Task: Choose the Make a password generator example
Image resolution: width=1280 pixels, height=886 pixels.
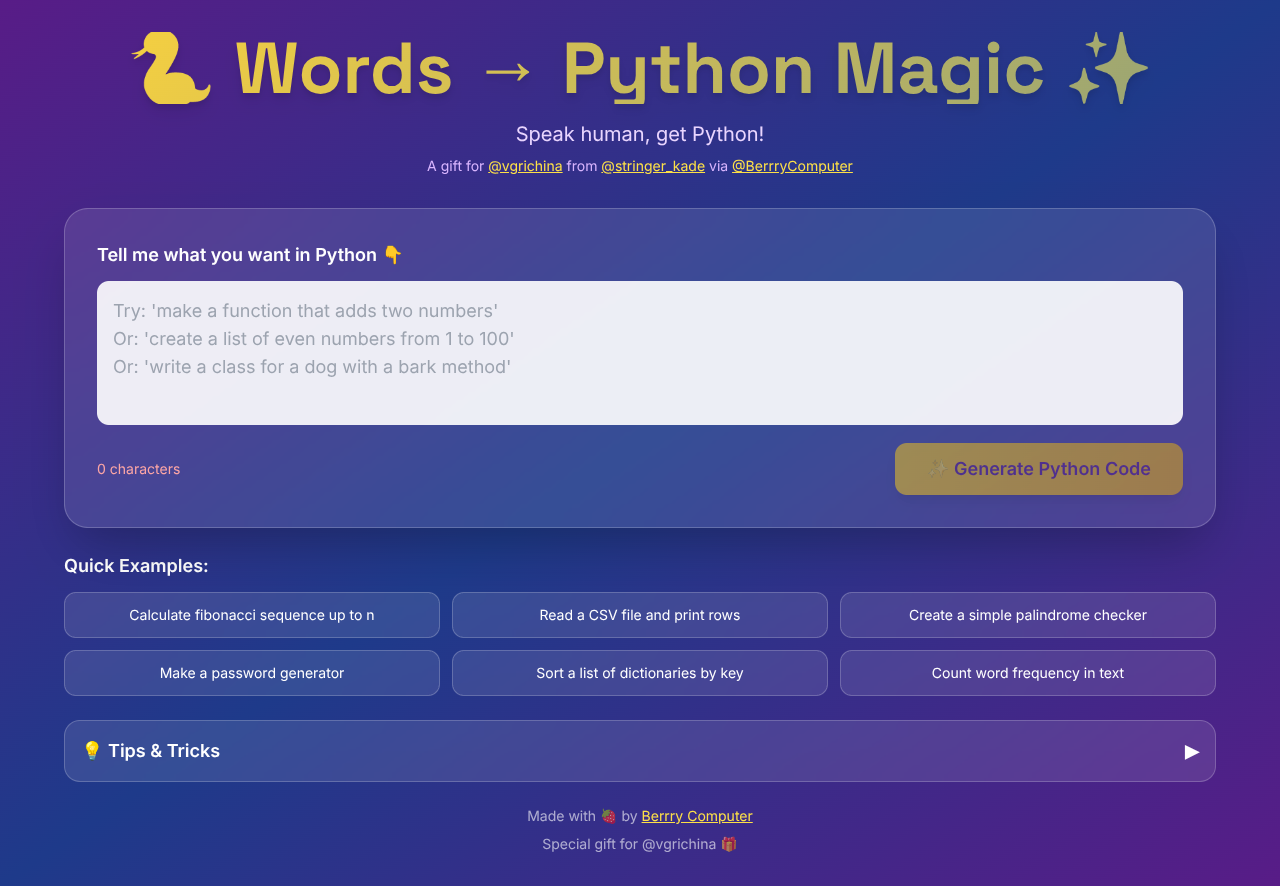Action: pyautogui.click(x=251, y=673)
